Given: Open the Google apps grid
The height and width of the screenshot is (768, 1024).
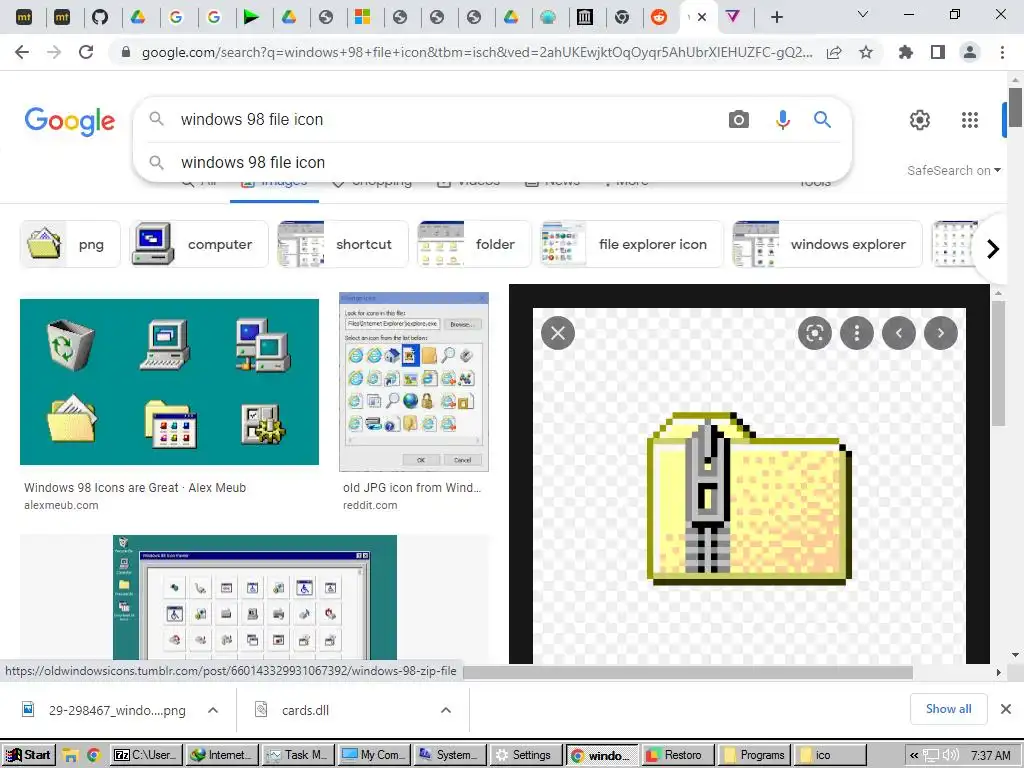Looking at the screenshot, I should click(970, 120).
